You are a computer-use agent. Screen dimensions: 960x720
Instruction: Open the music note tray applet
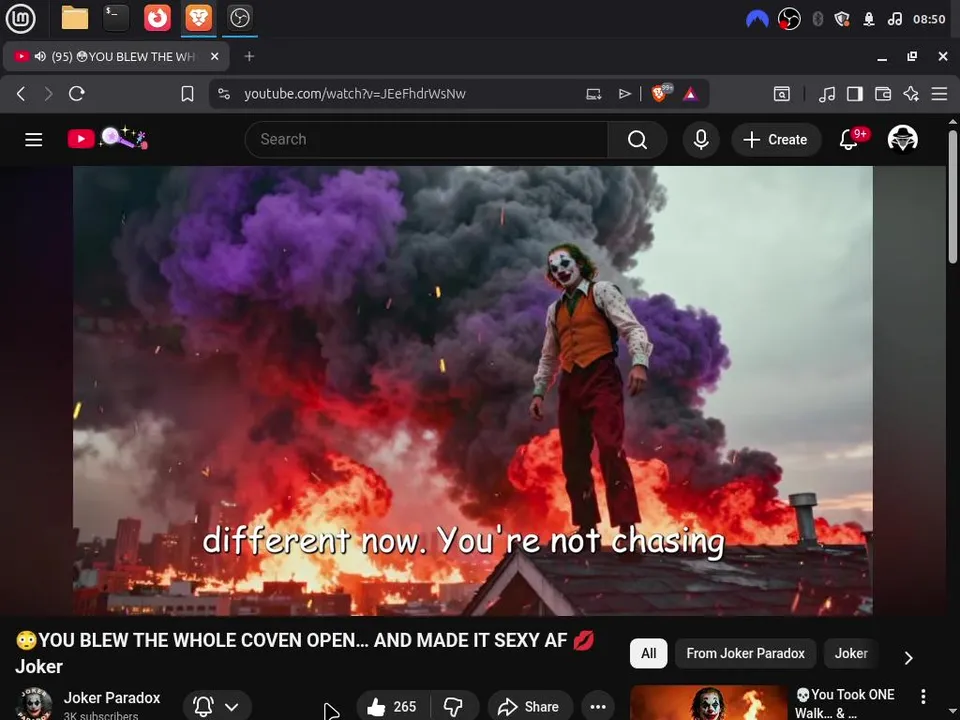pos(894,19)
